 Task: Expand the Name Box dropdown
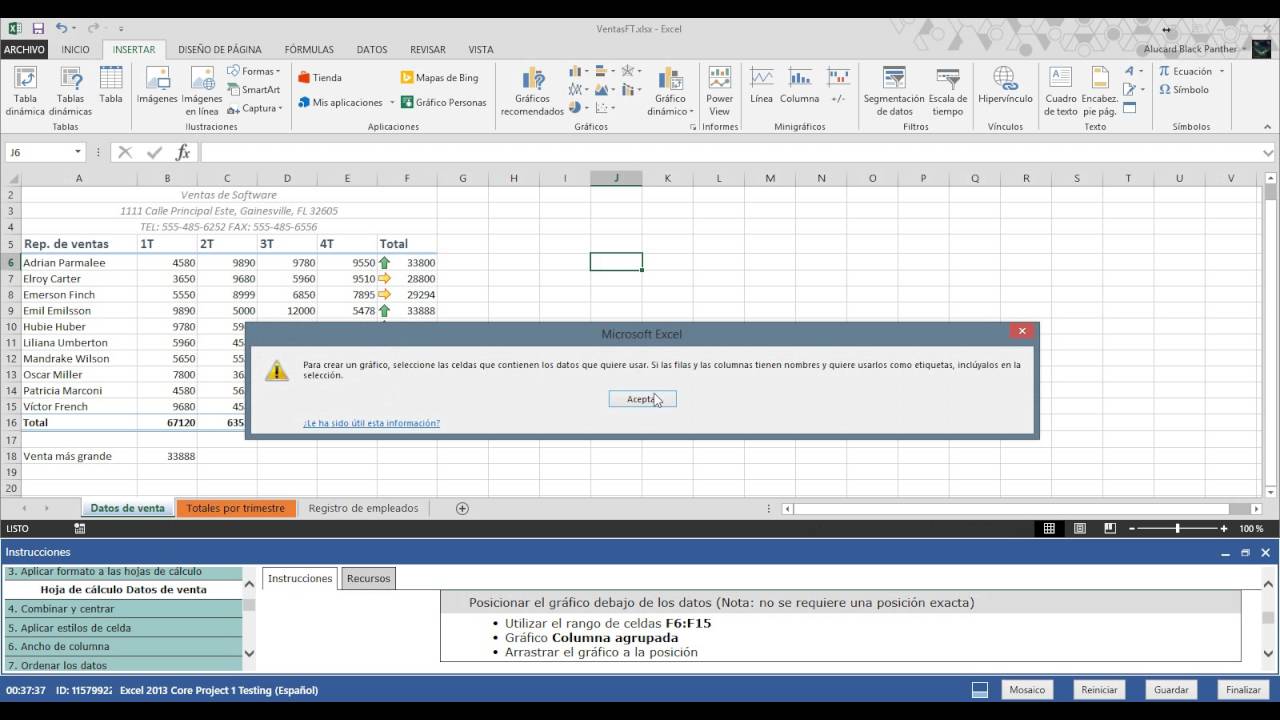point(78,152)
